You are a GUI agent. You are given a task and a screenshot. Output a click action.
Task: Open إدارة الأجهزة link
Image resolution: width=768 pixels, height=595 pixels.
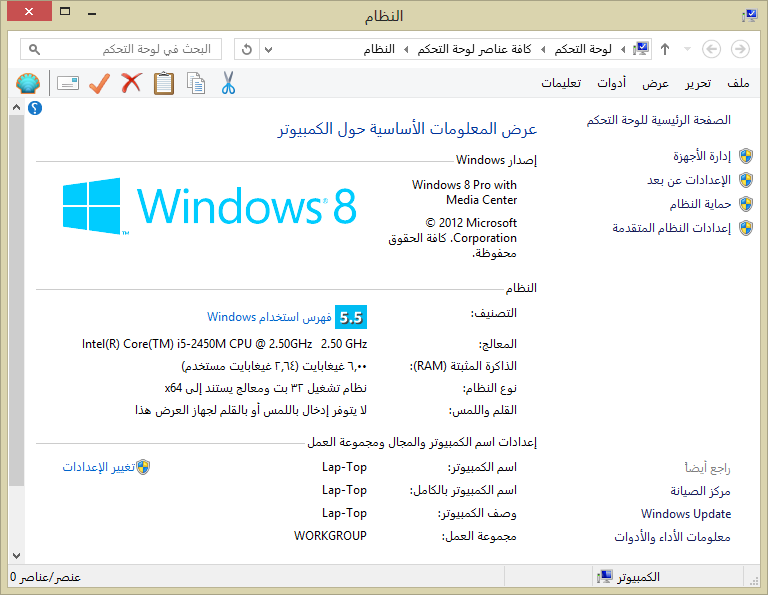tap(702, 156)
